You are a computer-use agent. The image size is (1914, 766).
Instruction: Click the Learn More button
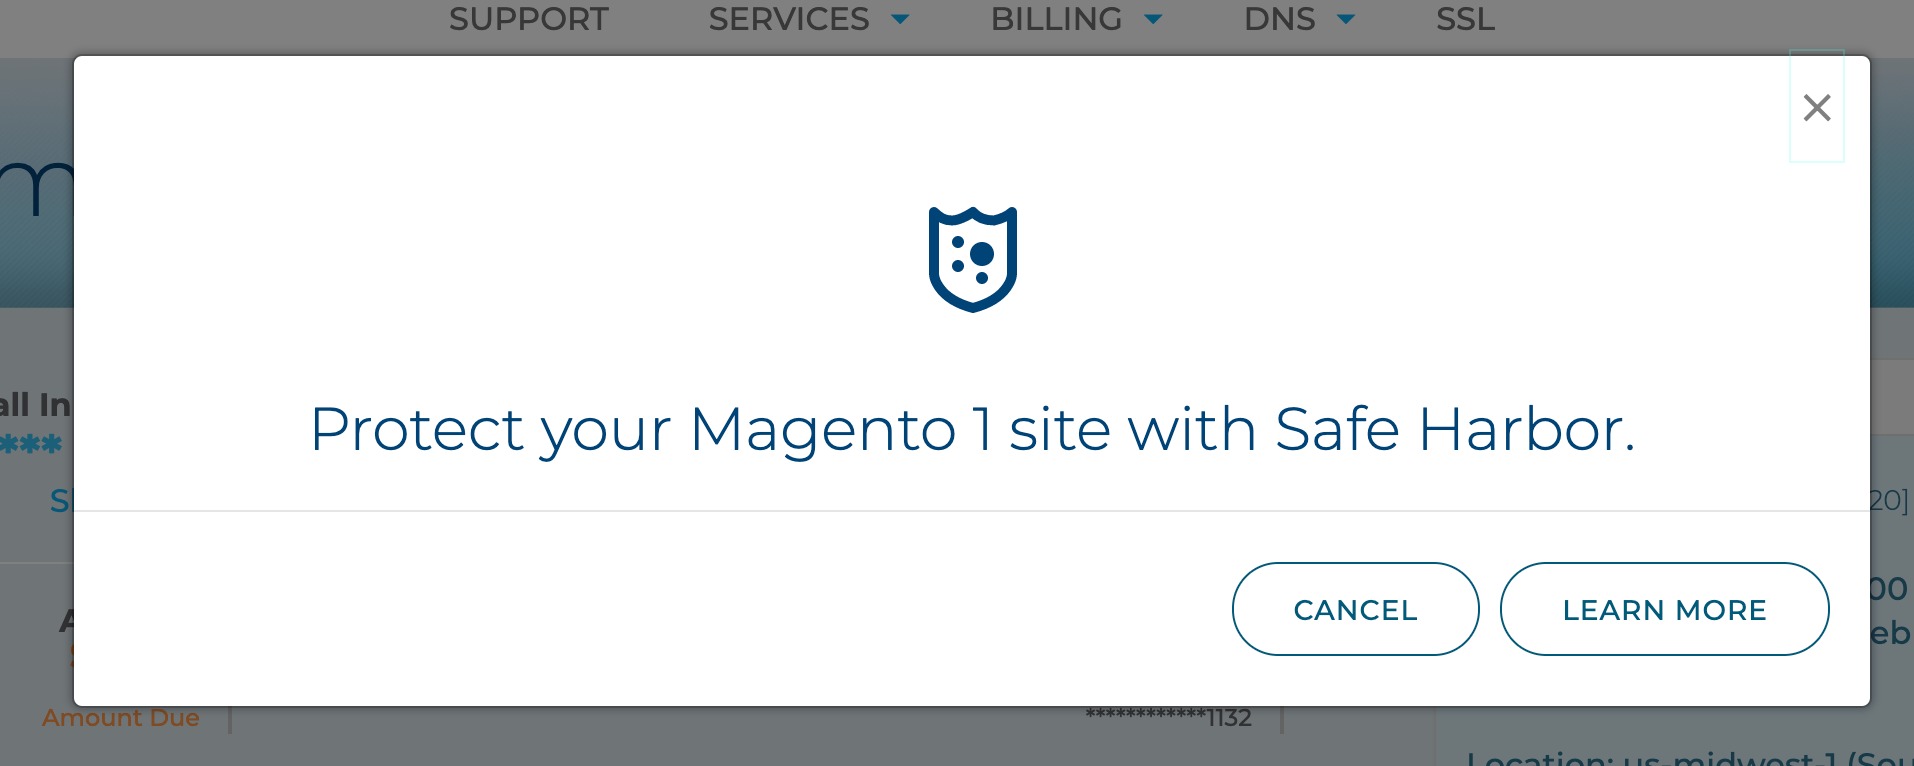pos(1663,609)
